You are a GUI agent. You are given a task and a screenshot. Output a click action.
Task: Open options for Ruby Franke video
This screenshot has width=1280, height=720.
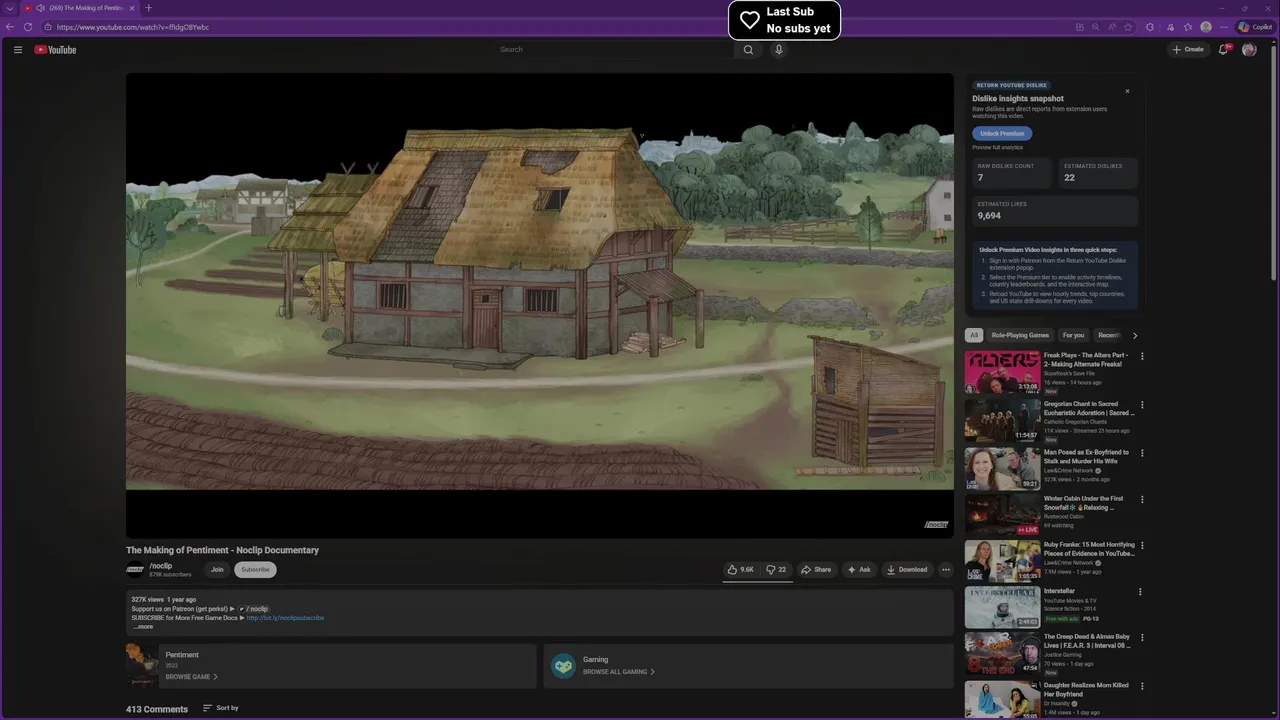click(1142, 546)
